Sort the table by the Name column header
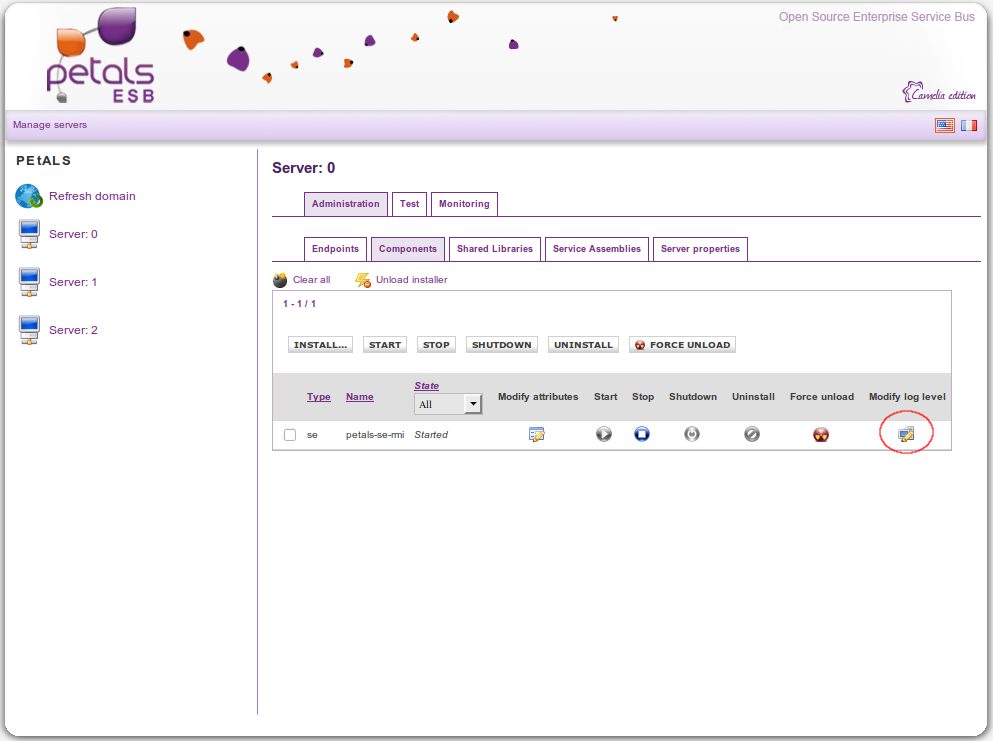The width and height of the screenshot is (993, 741). coord(359,397)
